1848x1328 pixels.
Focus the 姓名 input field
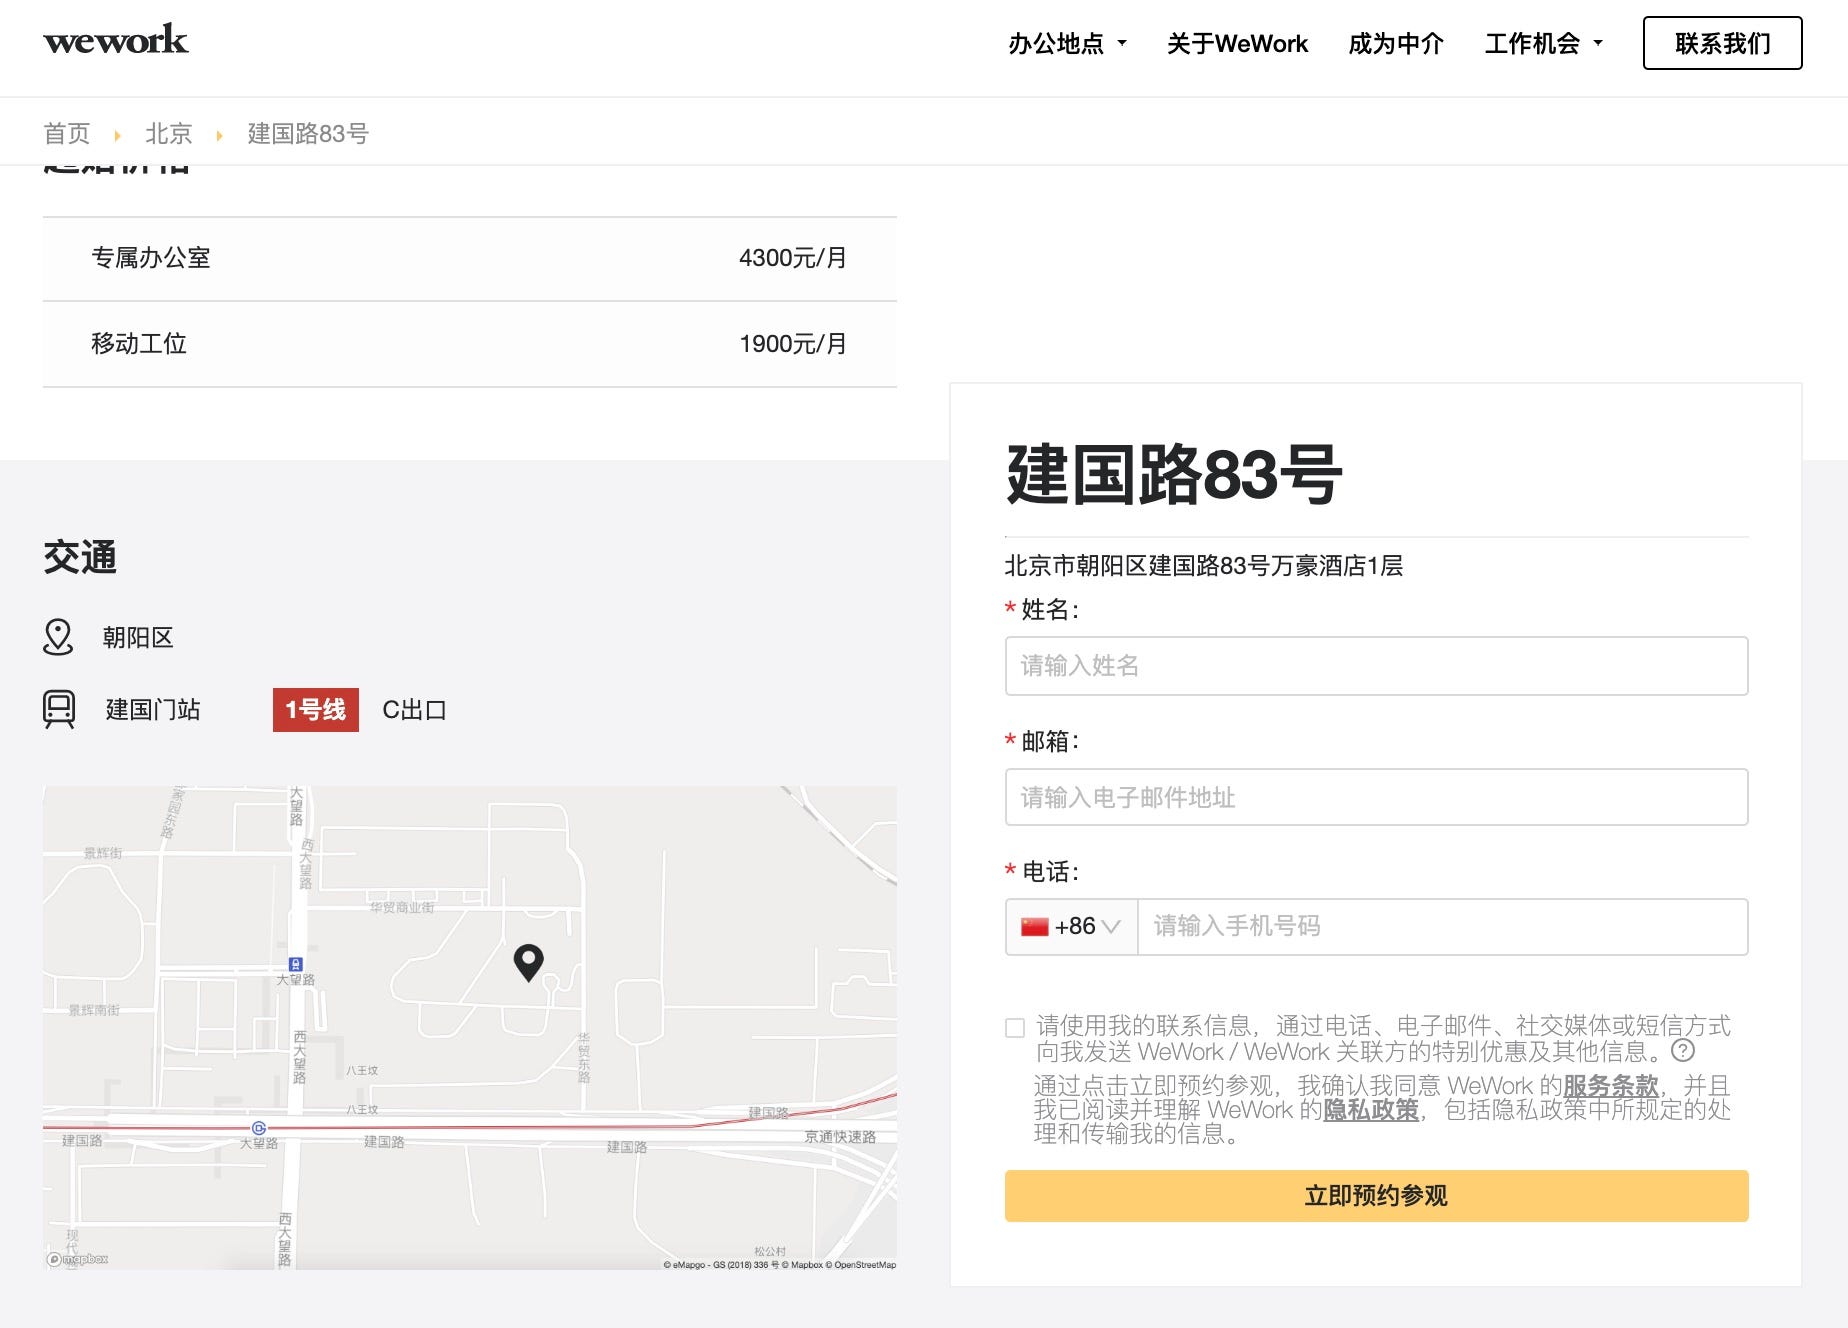tap(1376, 666)
